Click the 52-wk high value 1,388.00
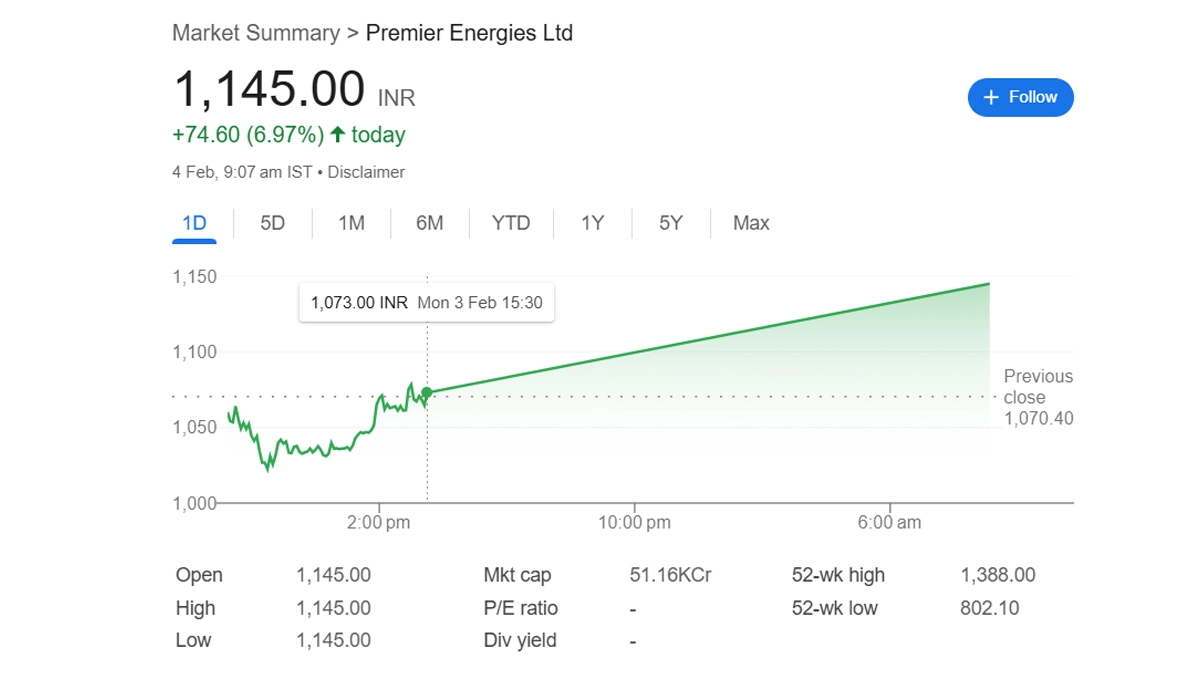Image resolution: width=1200 pixels, height=675 pixels. pos(997,575)
